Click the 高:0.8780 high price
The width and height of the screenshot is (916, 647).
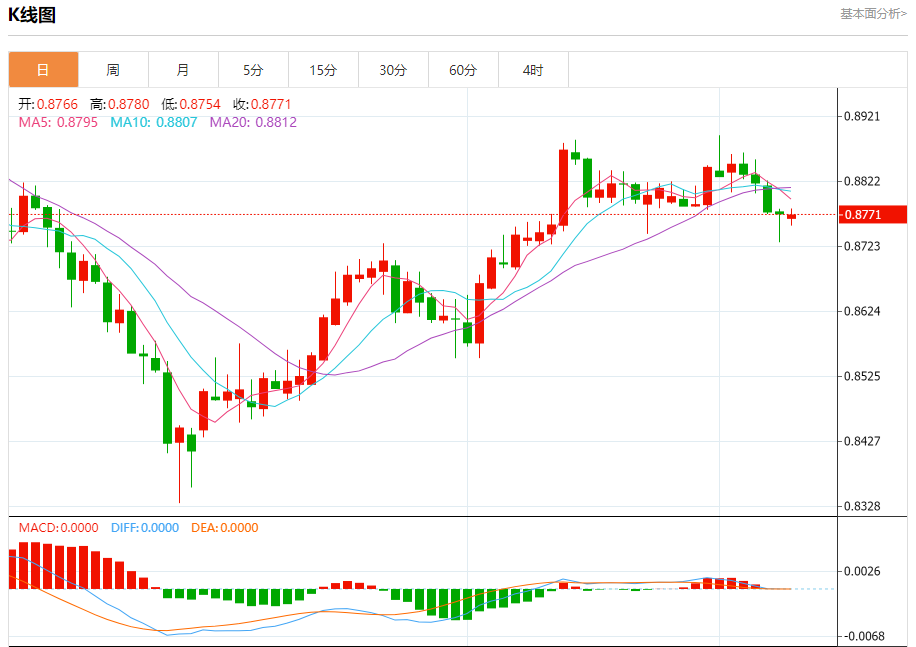pos(120,105)
